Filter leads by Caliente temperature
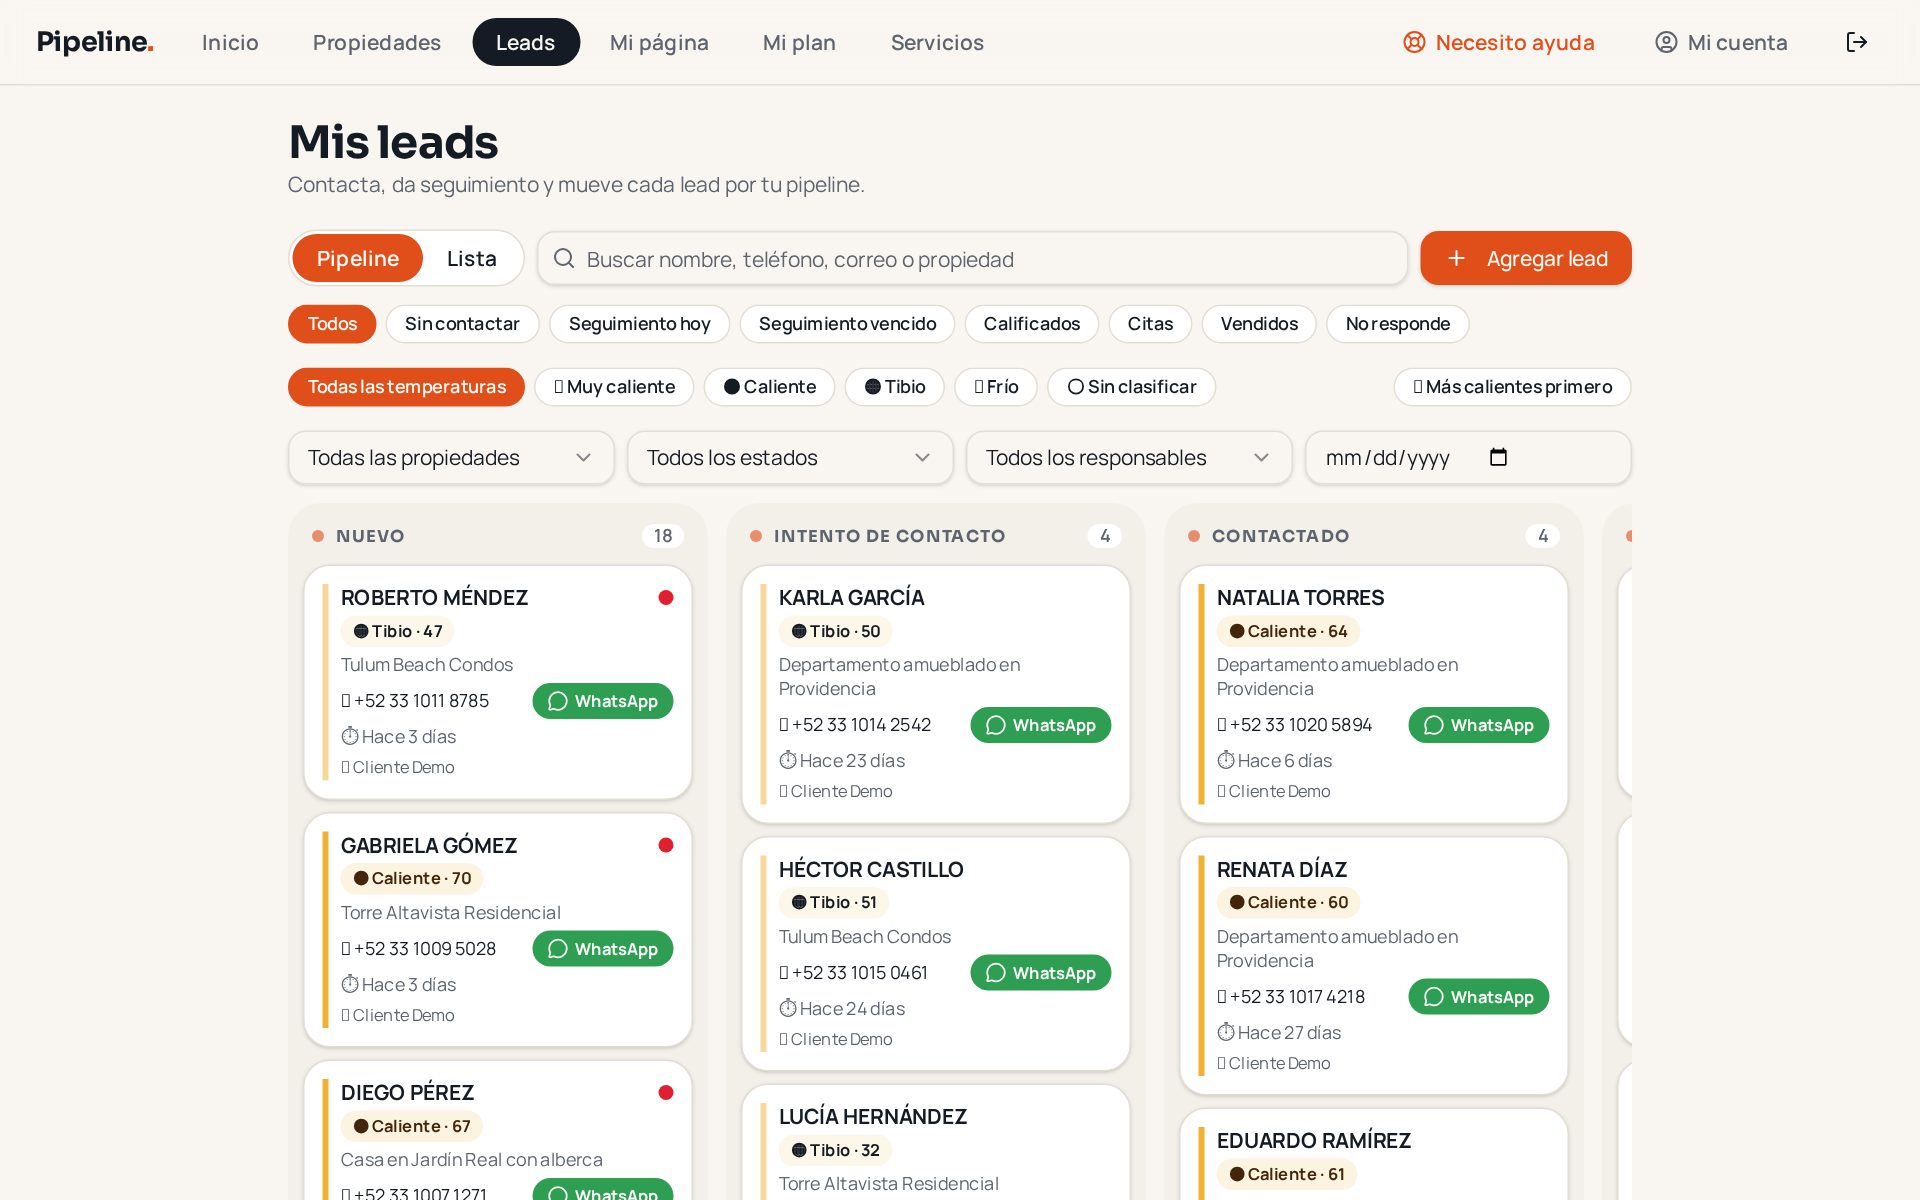Screen dimensions: 1920x1200 tap(769, 387)
